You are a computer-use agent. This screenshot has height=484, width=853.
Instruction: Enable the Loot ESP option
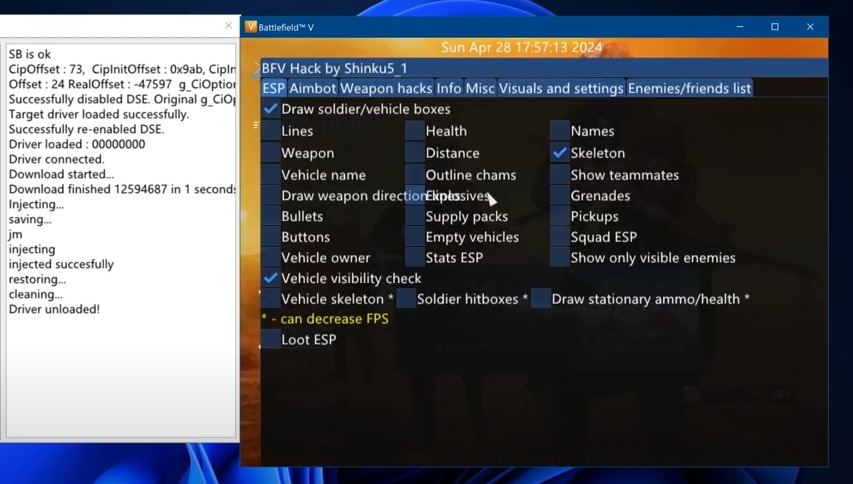271,340
